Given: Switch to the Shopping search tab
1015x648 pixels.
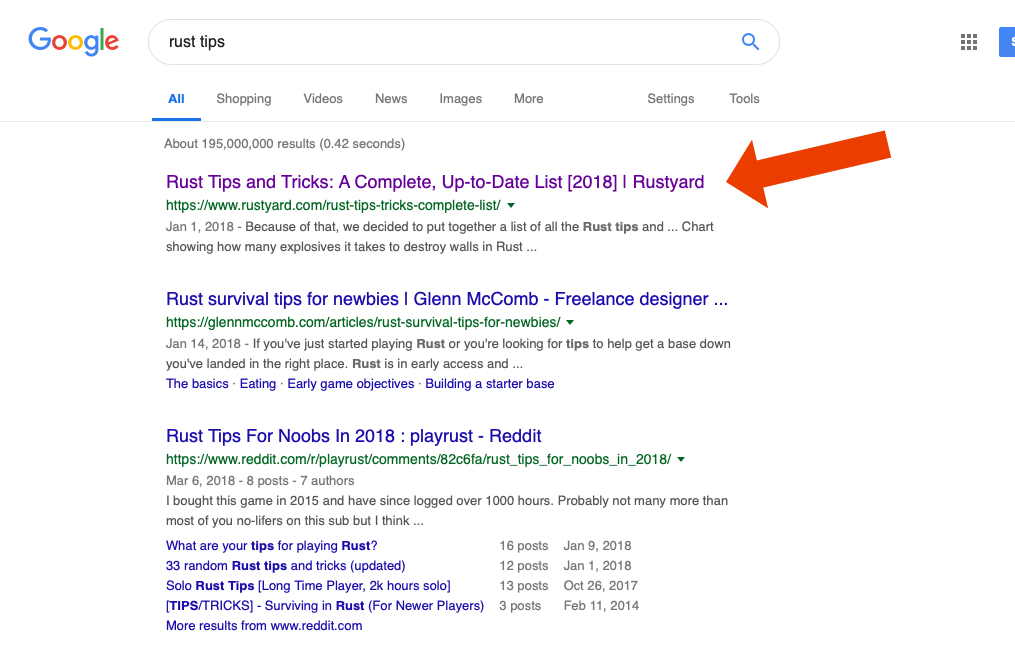Looking at the screenshot, I should point(243,99).
